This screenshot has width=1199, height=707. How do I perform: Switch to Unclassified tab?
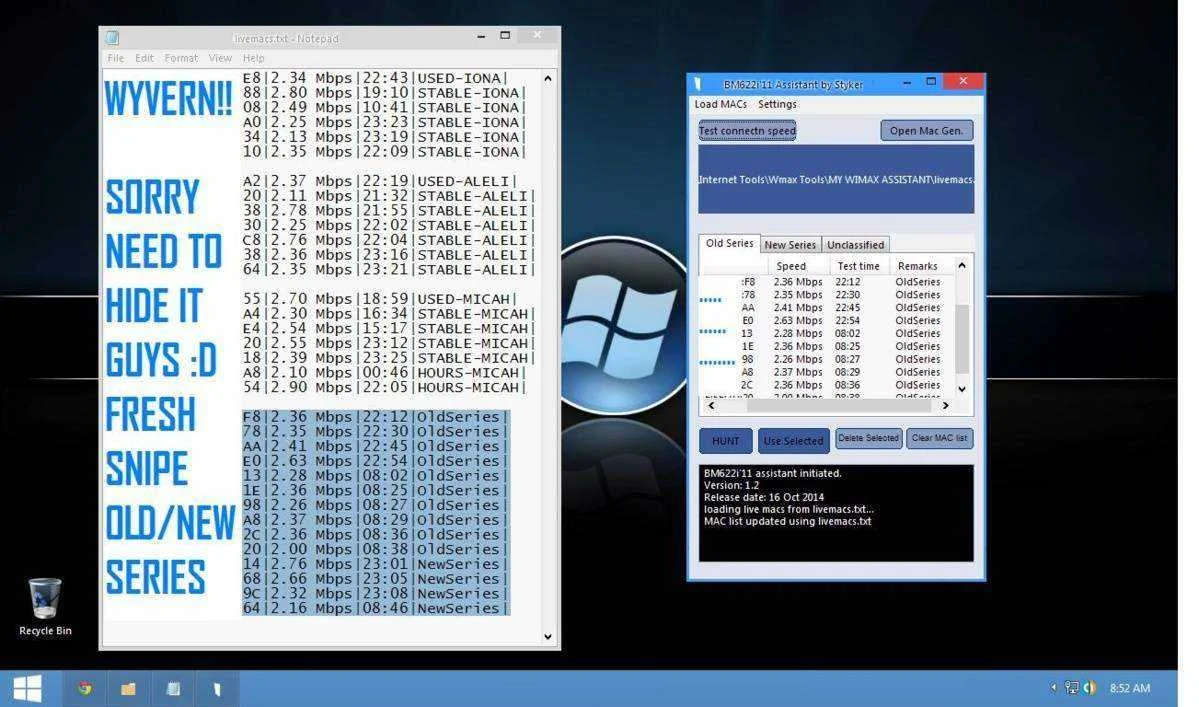(855, 245)
